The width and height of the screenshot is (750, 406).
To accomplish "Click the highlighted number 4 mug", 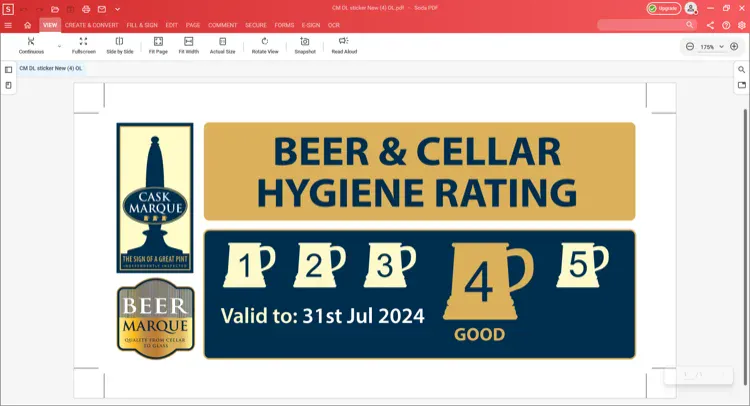I will tap(488, 282).
